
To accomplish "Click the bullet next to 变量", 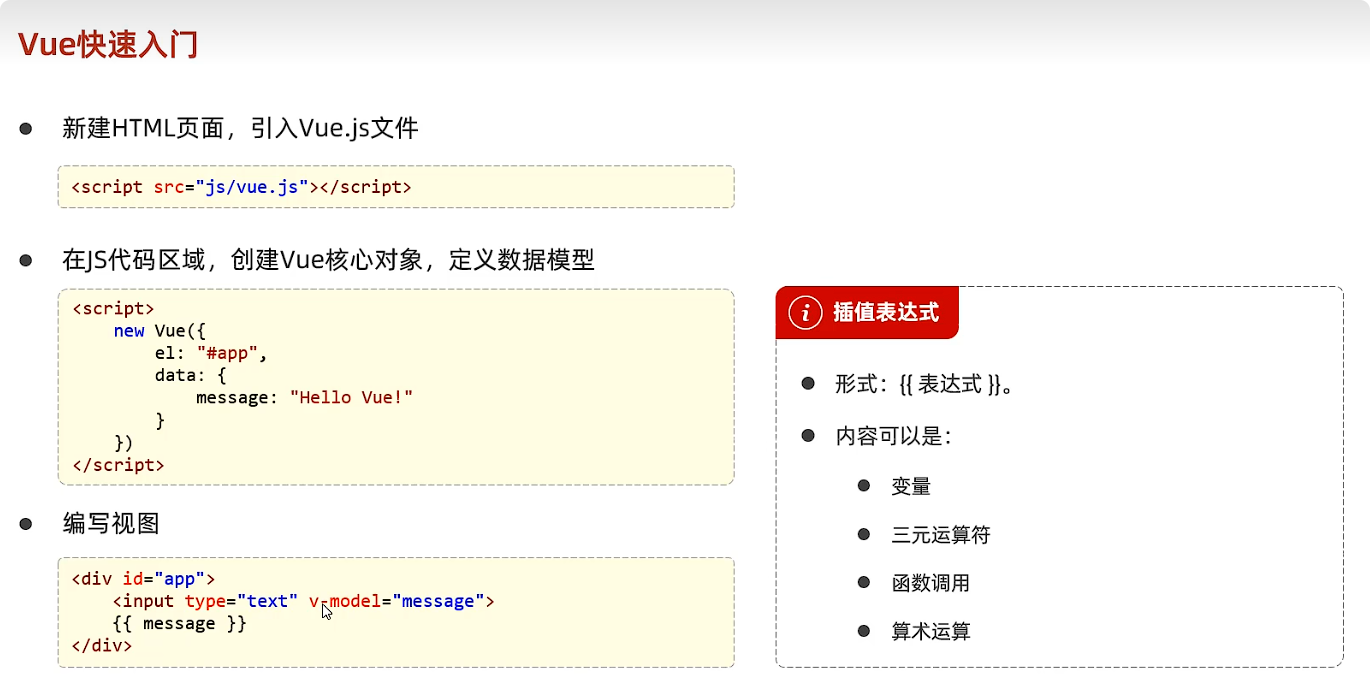I will tap(863, 486).
